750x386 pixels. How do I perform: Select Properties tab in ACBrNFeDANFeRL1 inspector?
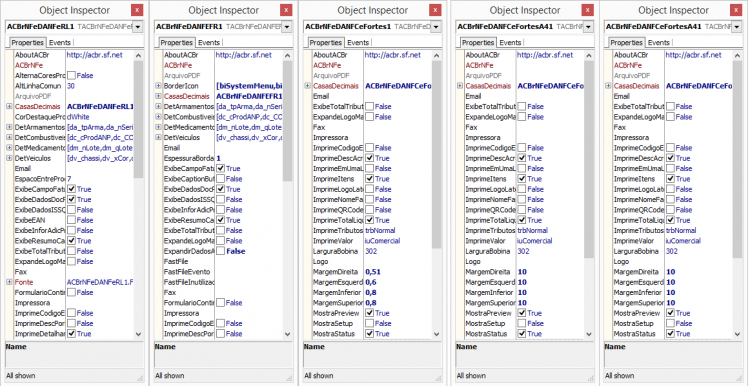click(28, 43)
